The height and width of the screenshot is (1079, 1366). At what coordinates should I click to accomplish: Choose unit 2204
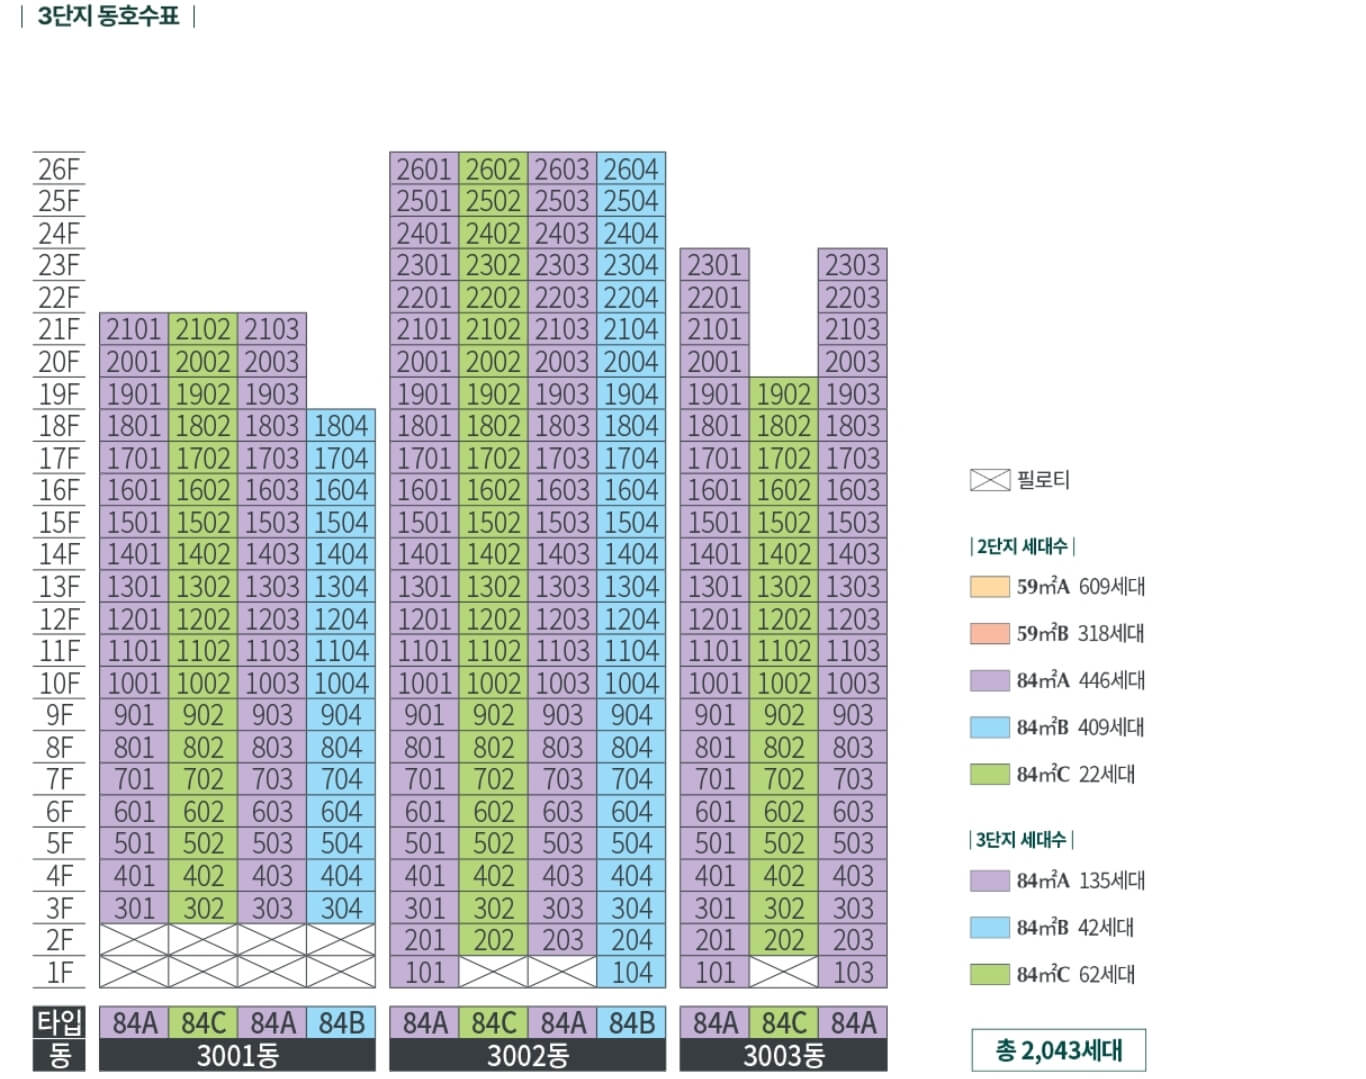631,297
